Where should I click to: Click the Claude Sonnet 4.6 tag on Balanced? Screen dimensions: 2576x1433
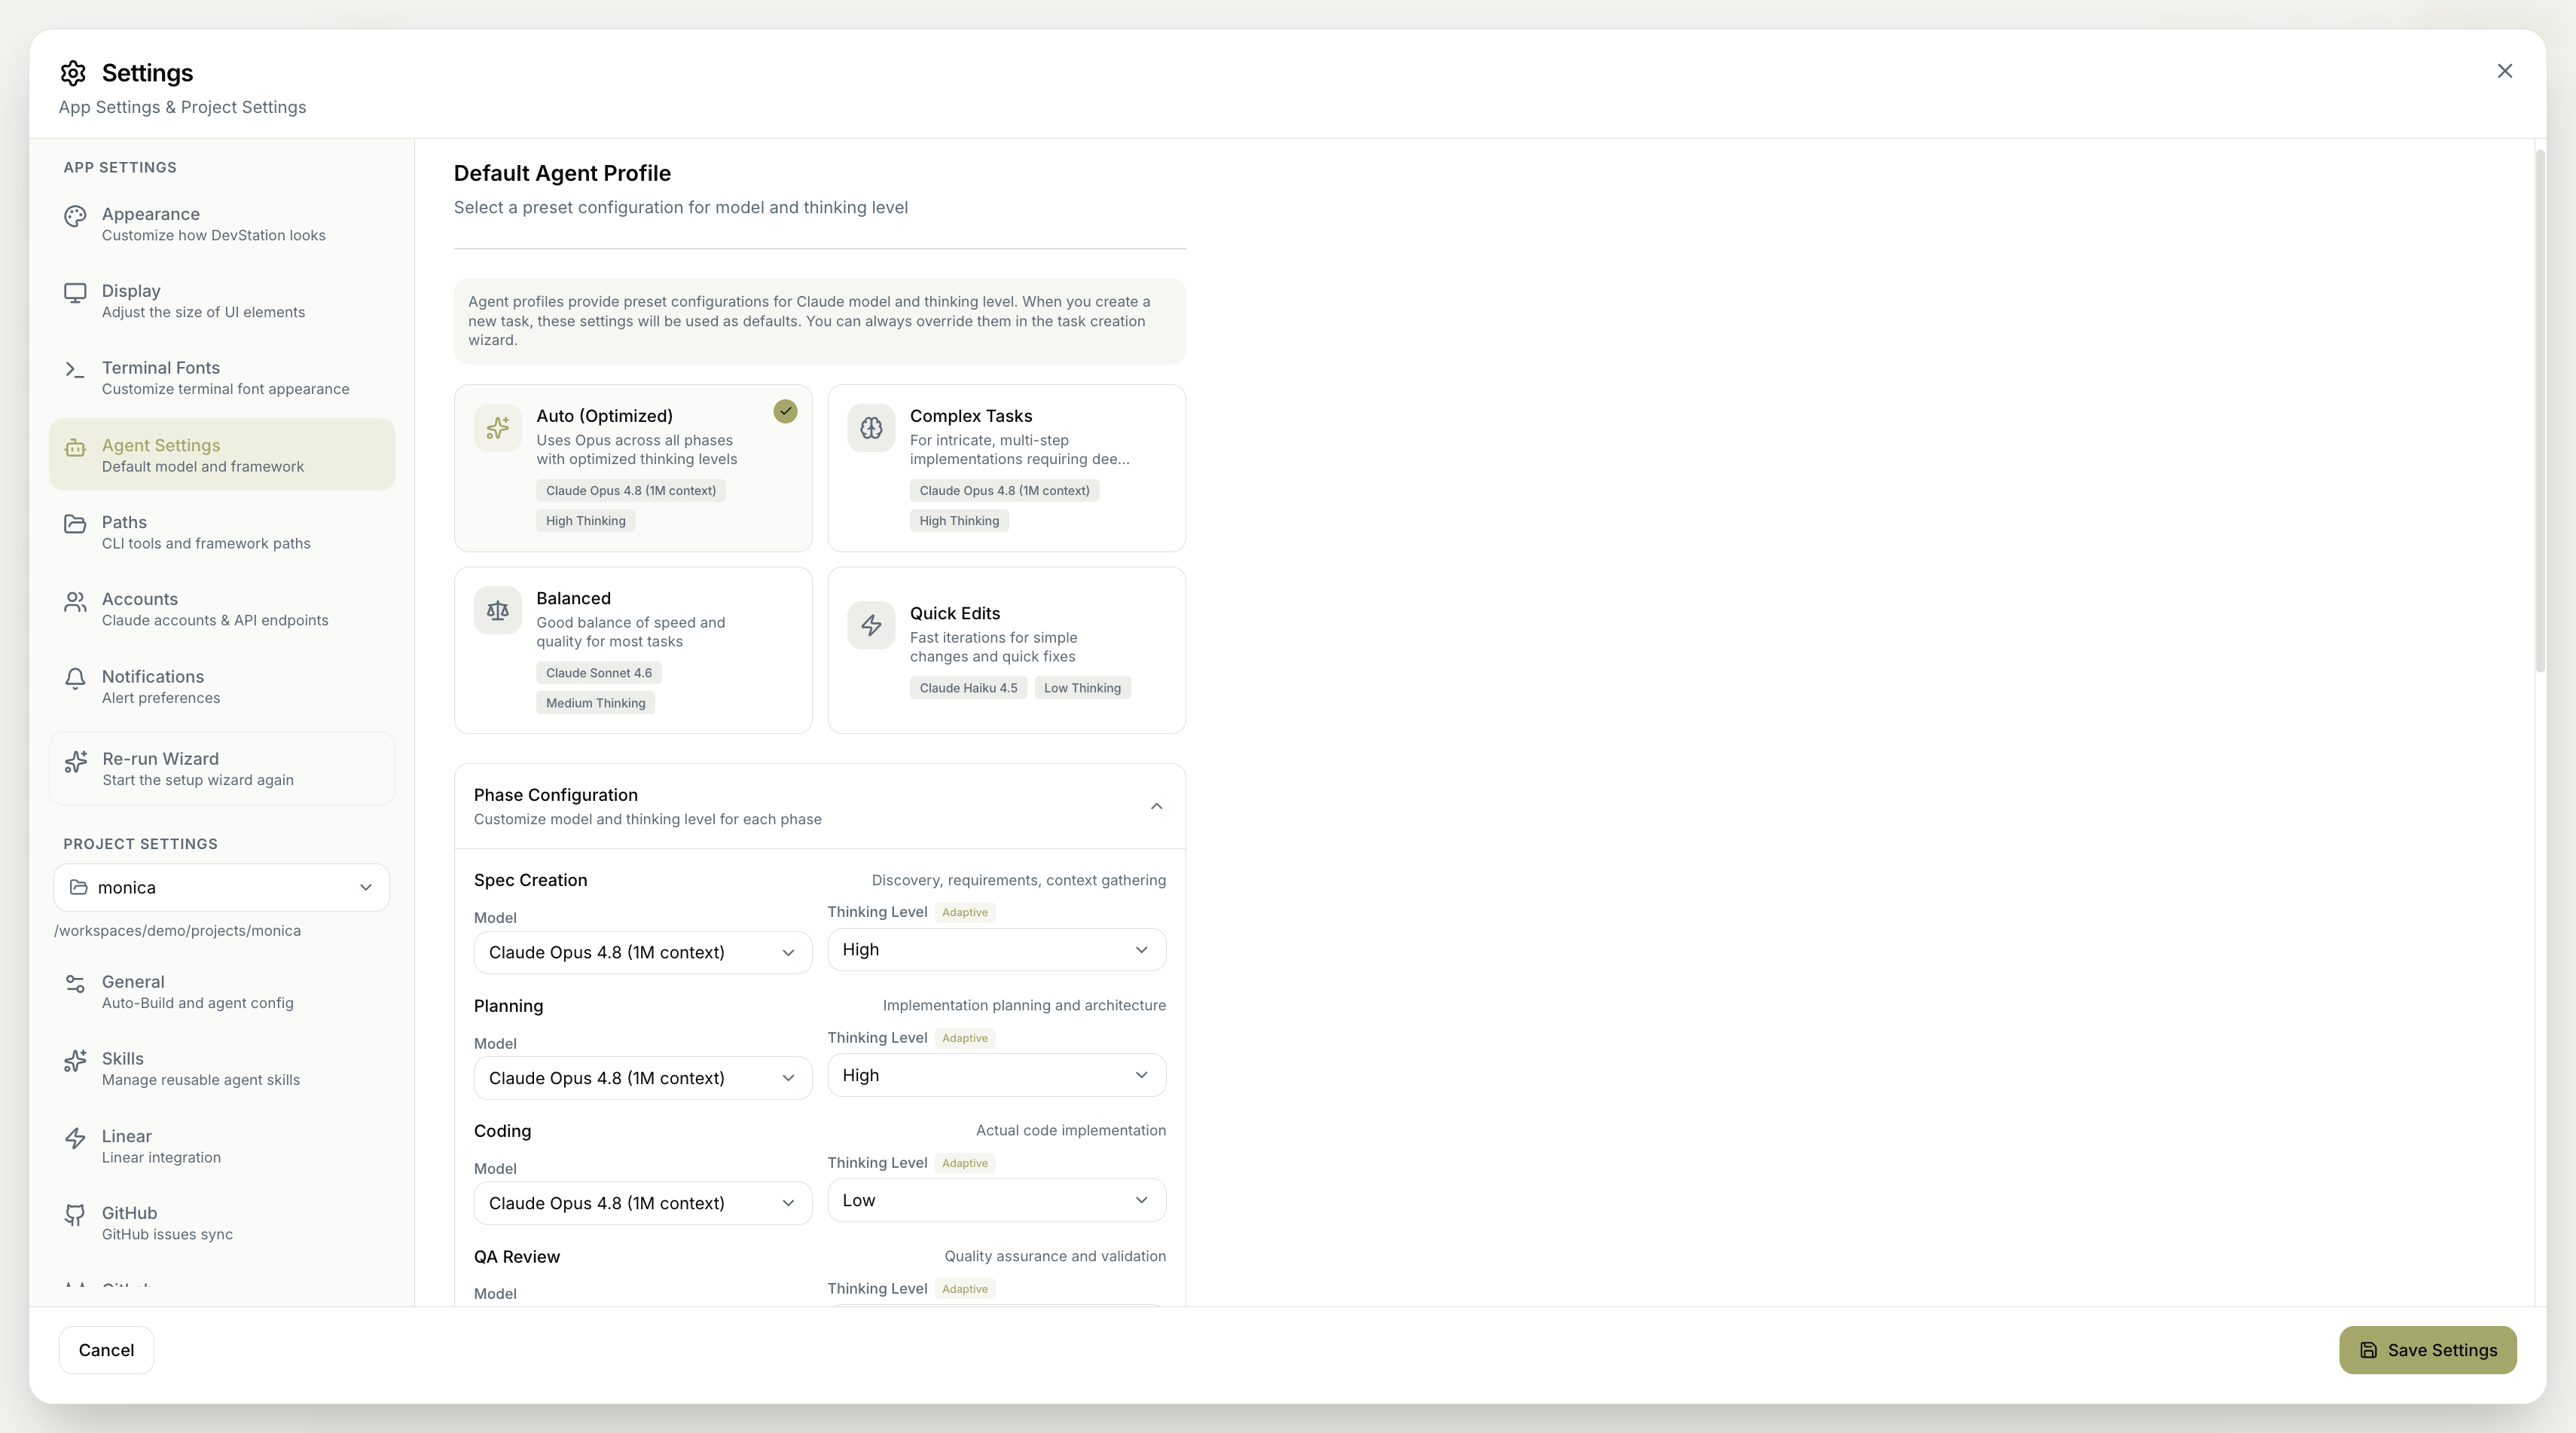click(x=599, y=673)
